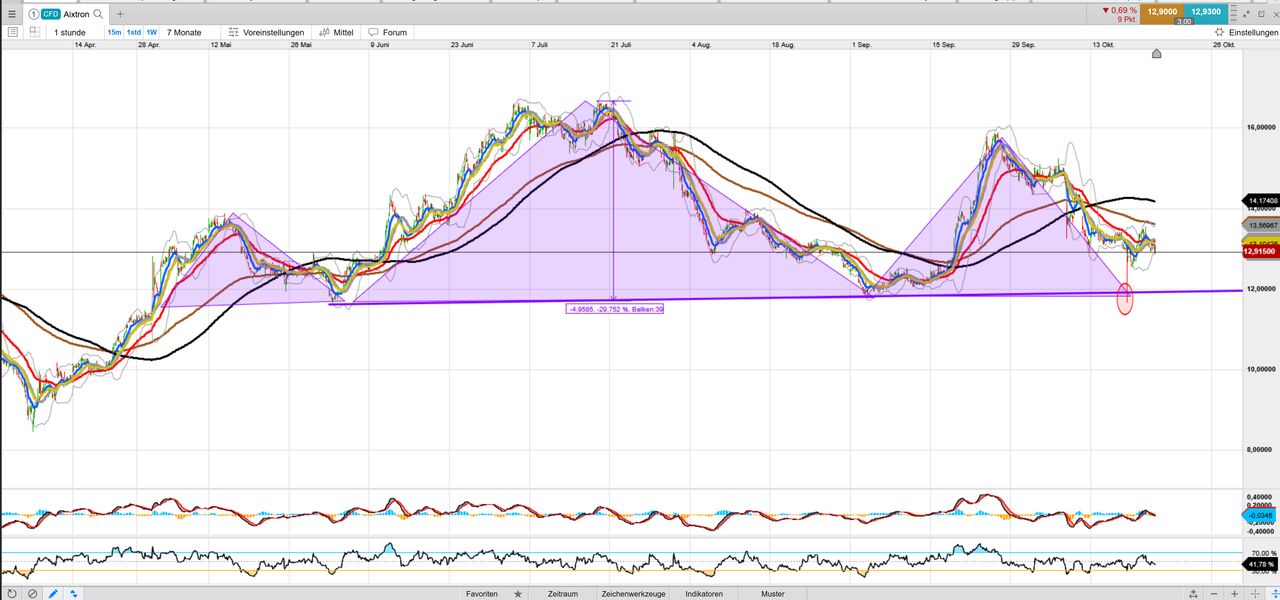1280x600 pixels.
Task: Open the 'Mittel' price type dropdown
Action: click(x=336, y=32)
